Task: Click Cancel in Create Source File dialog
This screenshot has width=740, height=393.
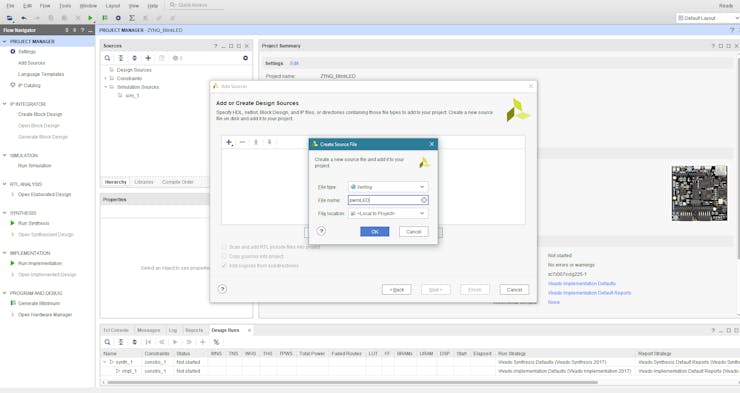Action: coord(413,232)
